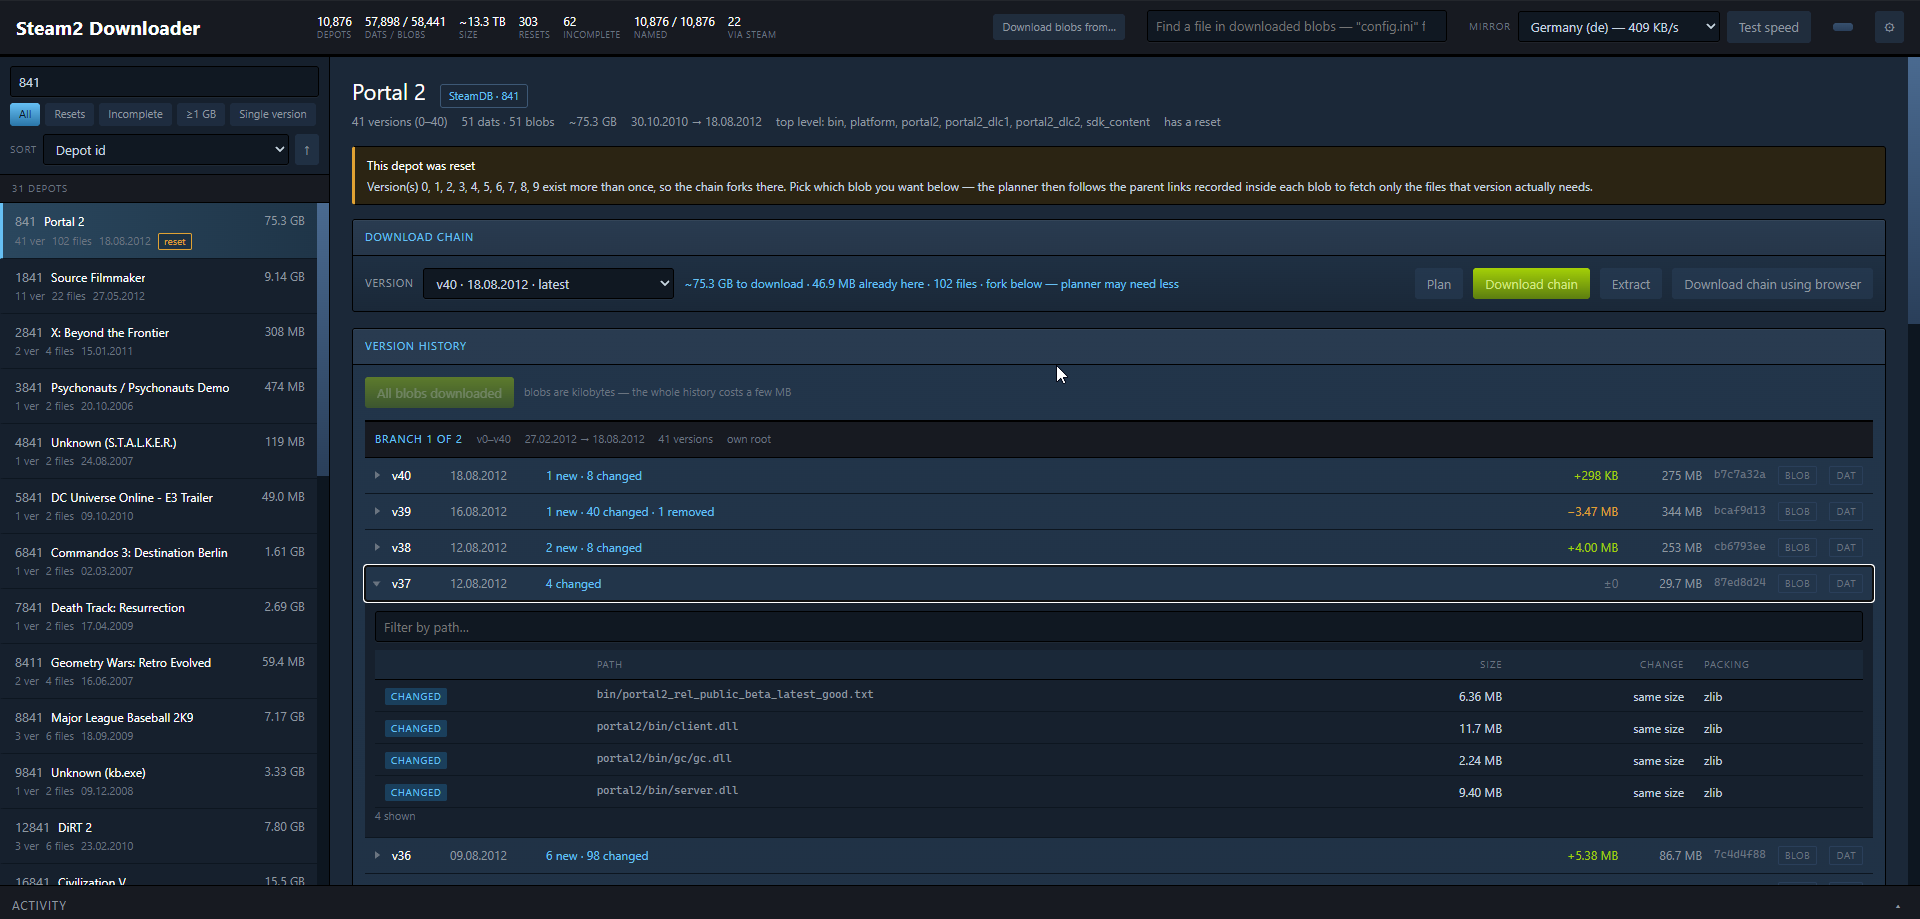
Task: Focus the Find a file in downloaded blobs field
Action: coord(1296,27)
